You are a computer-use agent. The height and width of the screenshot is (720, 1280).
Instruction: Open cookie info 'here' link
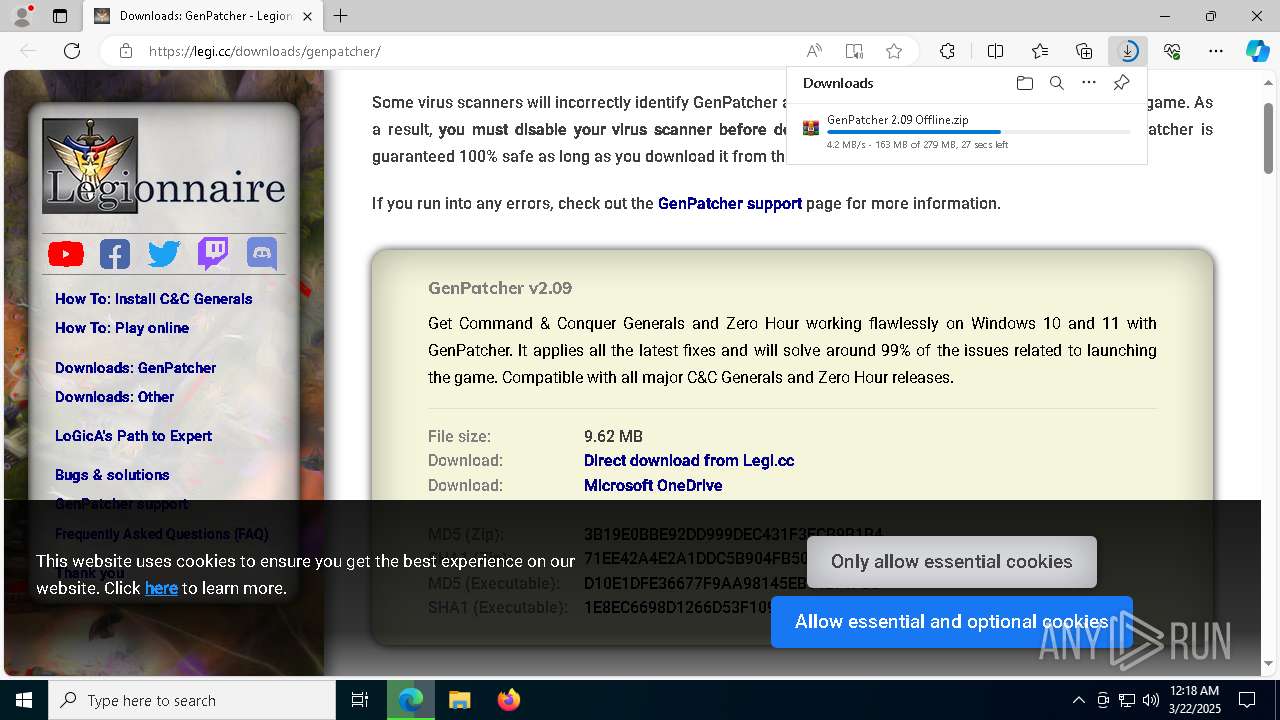(x=161, y=588)
